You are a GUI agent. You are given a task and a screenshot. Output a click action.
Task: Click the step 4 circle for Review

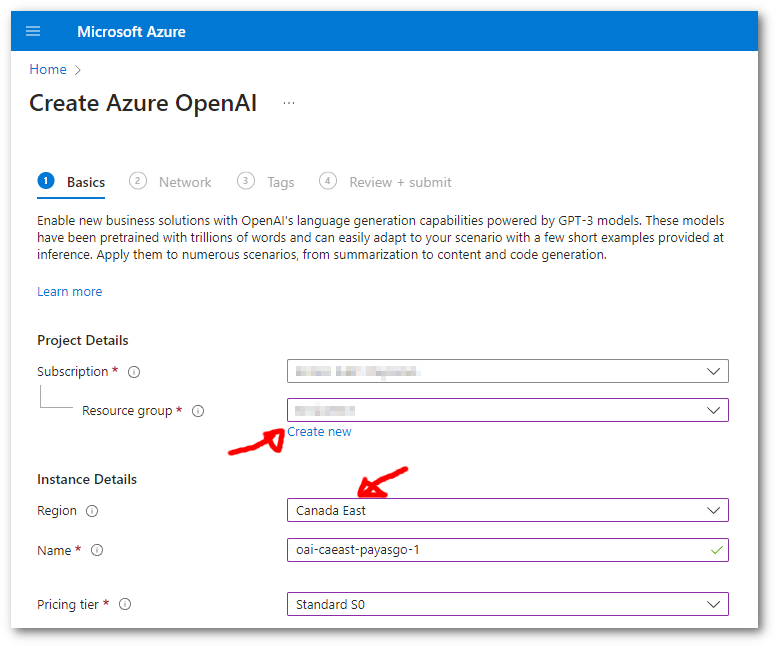pyautogui.click(x=328, y=181)
